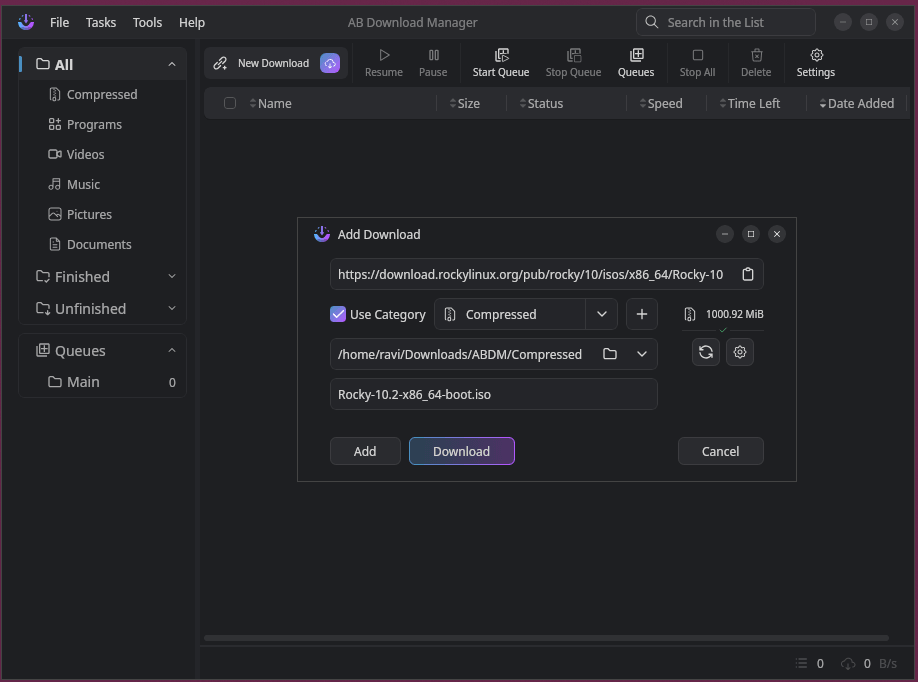Click the Finished folder icon
This screenshot has height=682, width=918.
[42, 276]
